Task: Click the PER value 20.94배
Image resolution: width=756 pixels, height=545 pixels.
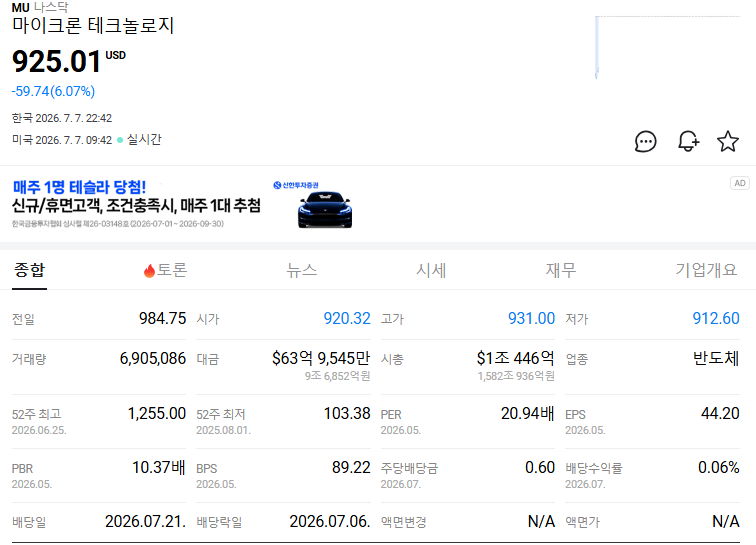Action: tap(528, 413)
